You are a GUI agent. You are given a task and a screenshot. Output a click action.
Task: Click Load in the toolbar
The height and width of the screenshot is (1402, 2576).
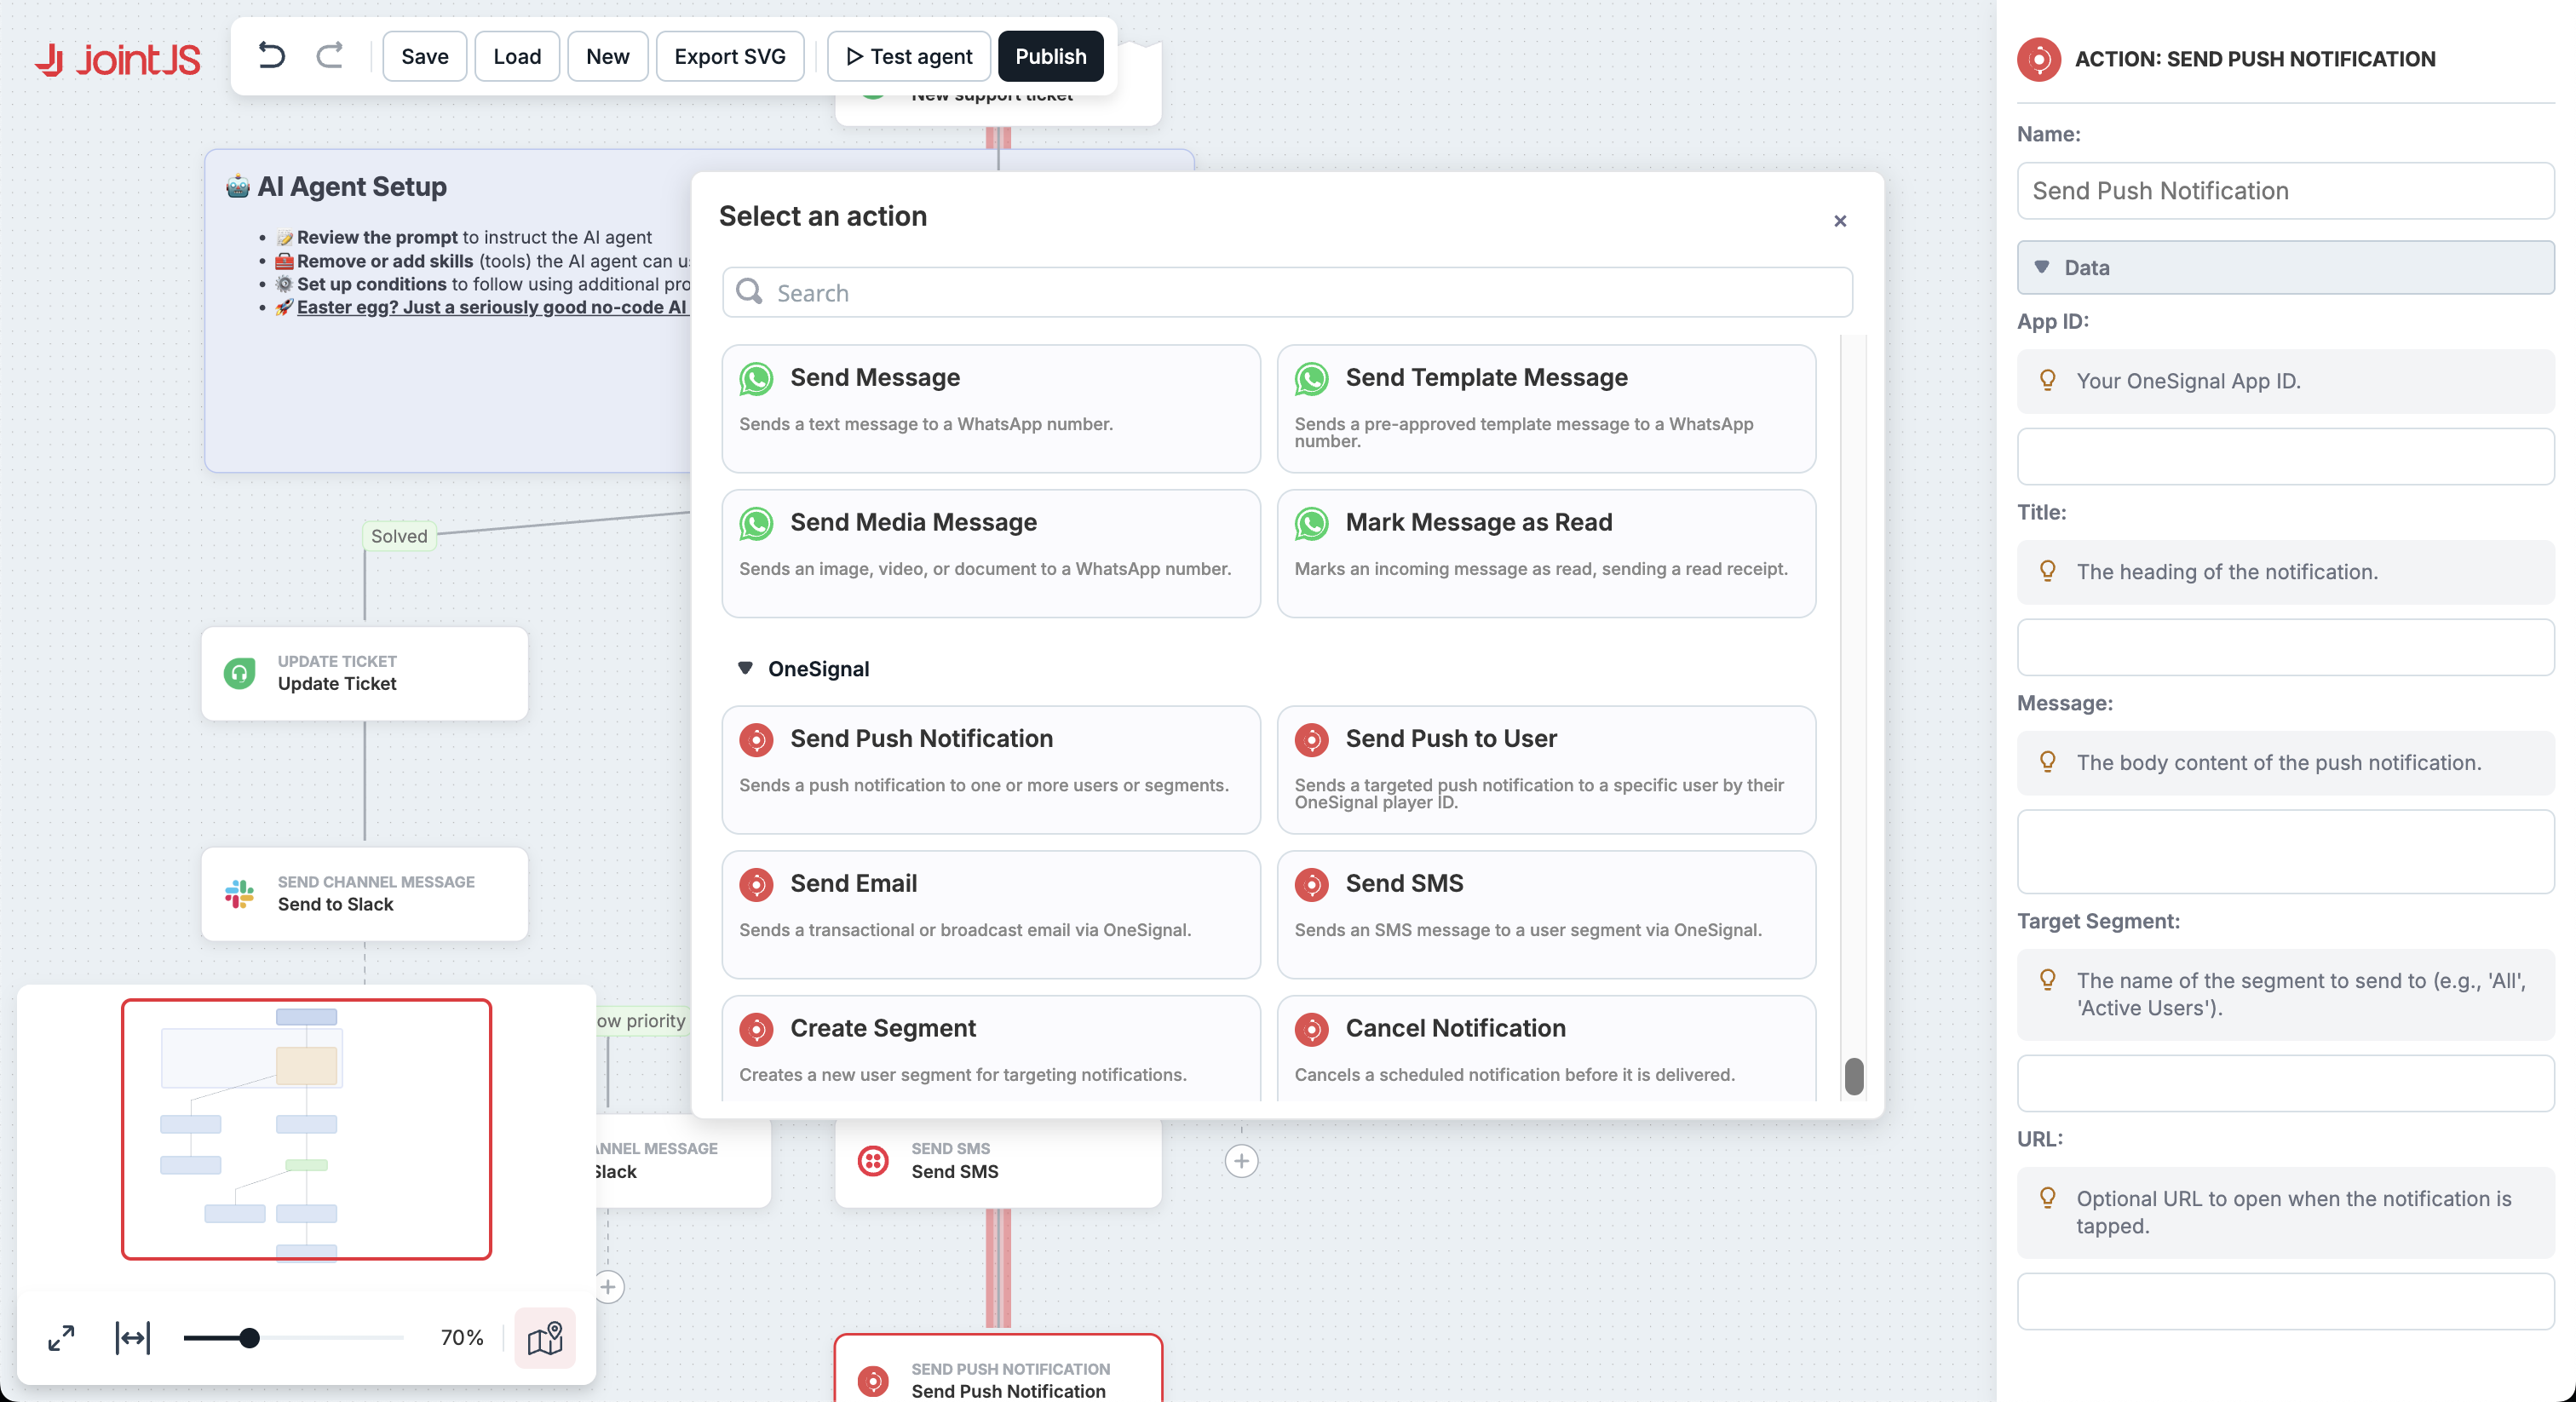516,56
